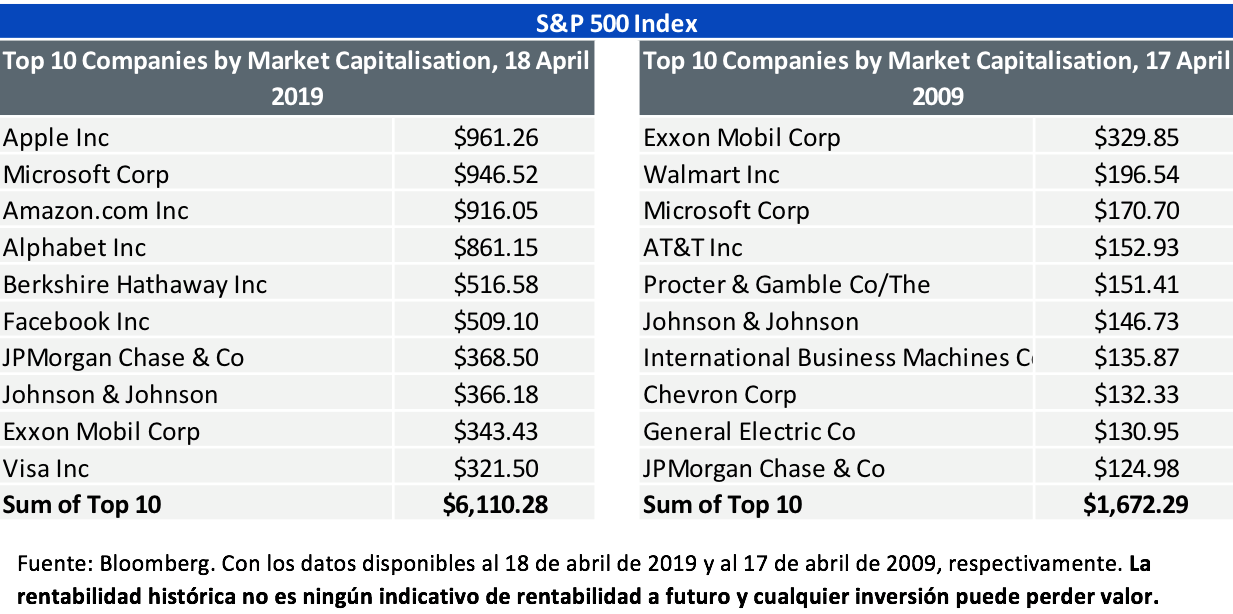
Task: Select the Walmart Inc company cell
Action: click(x=711, y=175)
